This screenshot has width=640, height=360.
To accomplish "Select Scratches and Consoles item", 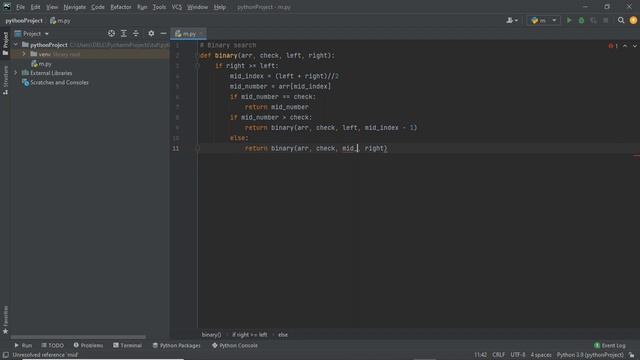I will (55, 82).
